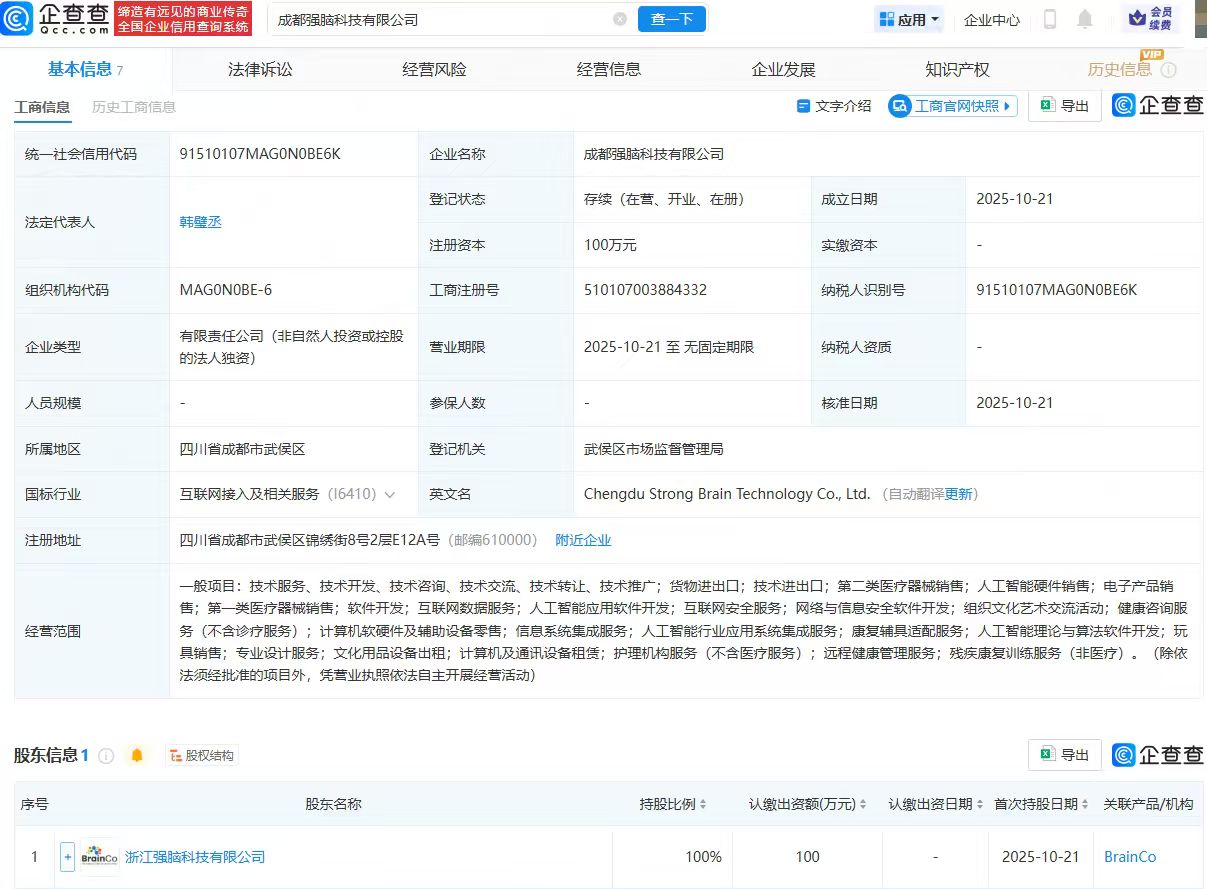Open the mobile phone icon in header
The image size is (1207, 889).
click(1050, 19)
